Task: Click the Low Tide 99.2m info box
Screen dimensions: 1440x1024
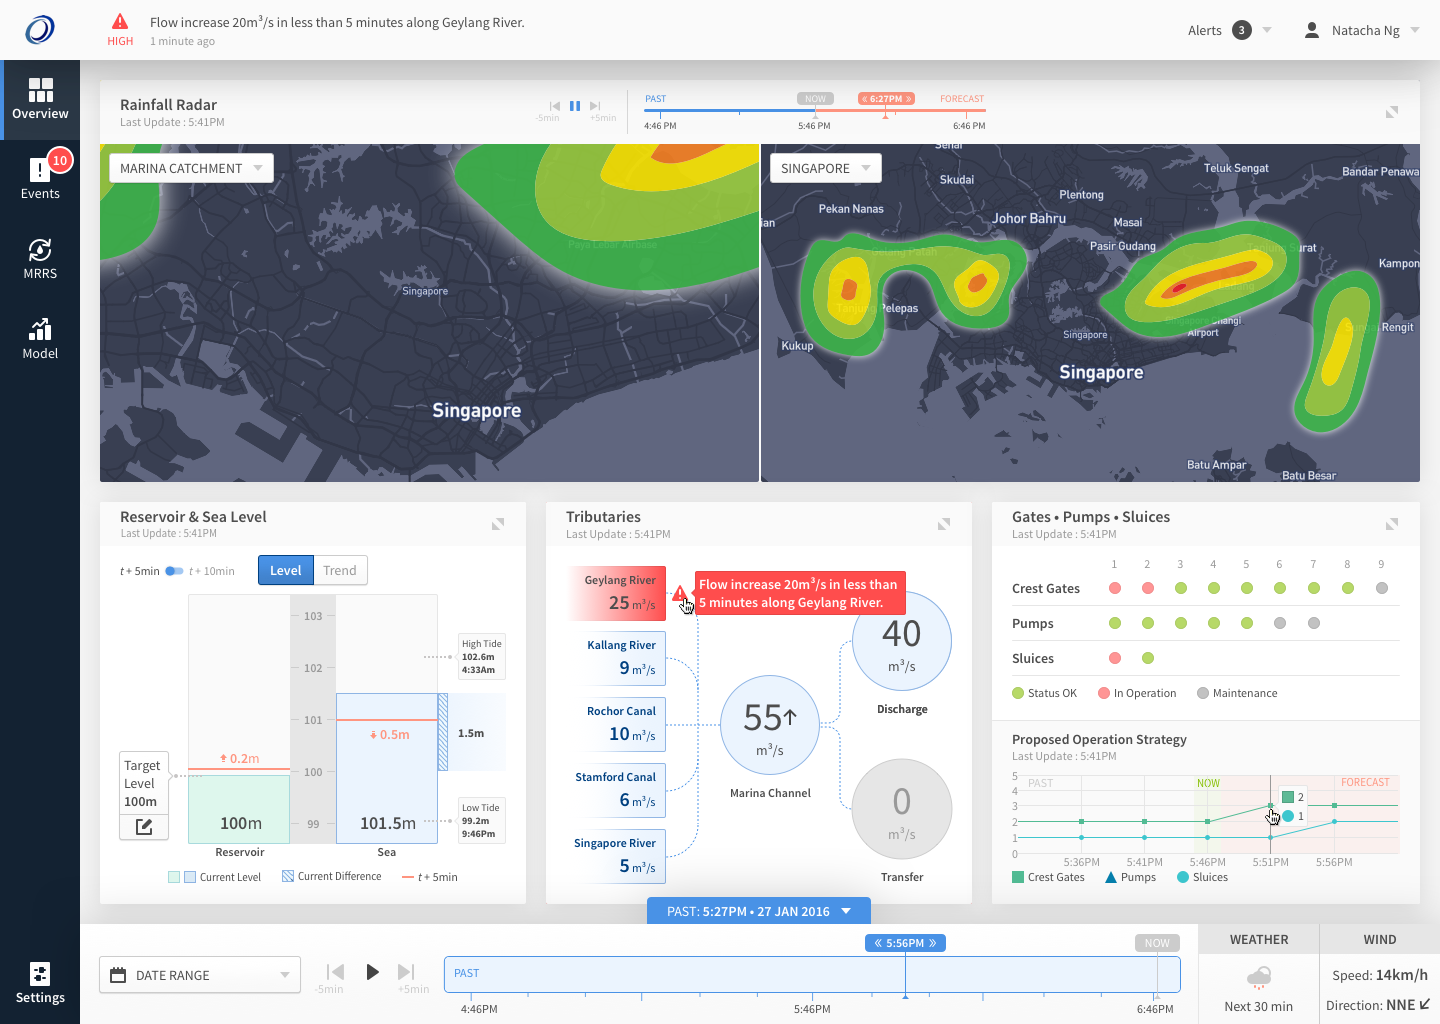Action: 481,820
